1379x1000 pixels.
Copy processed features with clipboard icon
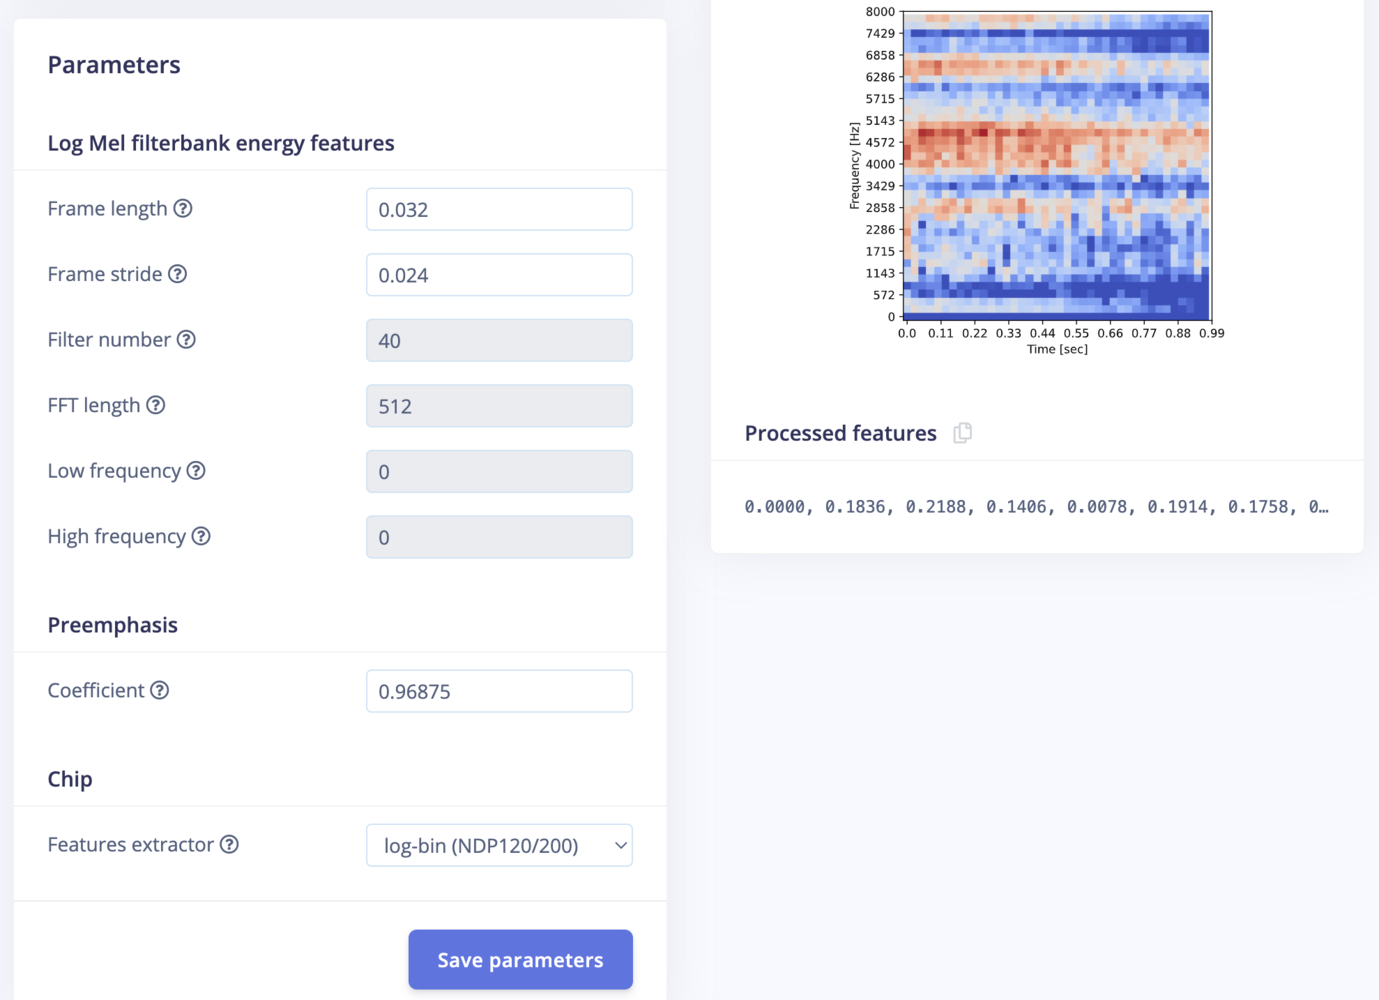tap(962, 433)
